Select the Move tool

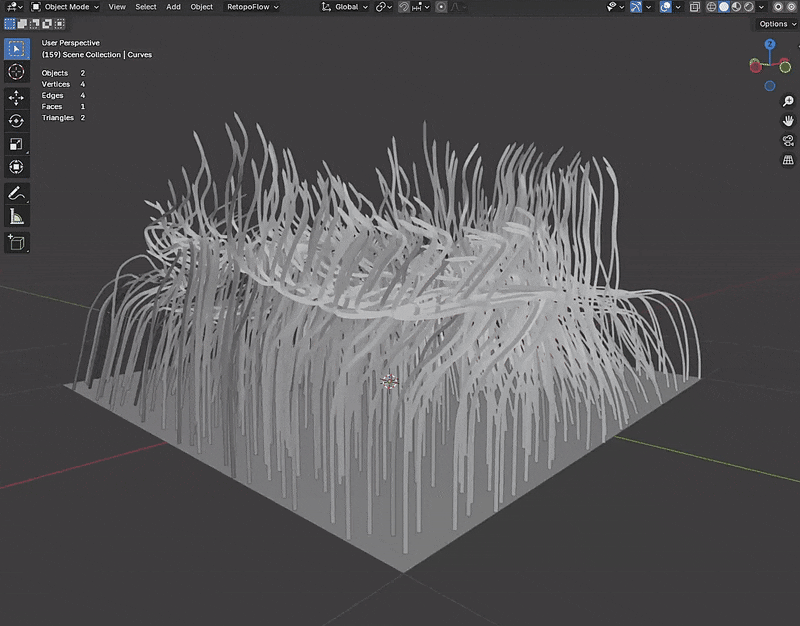pyautogui.click(x=16, y=95)
